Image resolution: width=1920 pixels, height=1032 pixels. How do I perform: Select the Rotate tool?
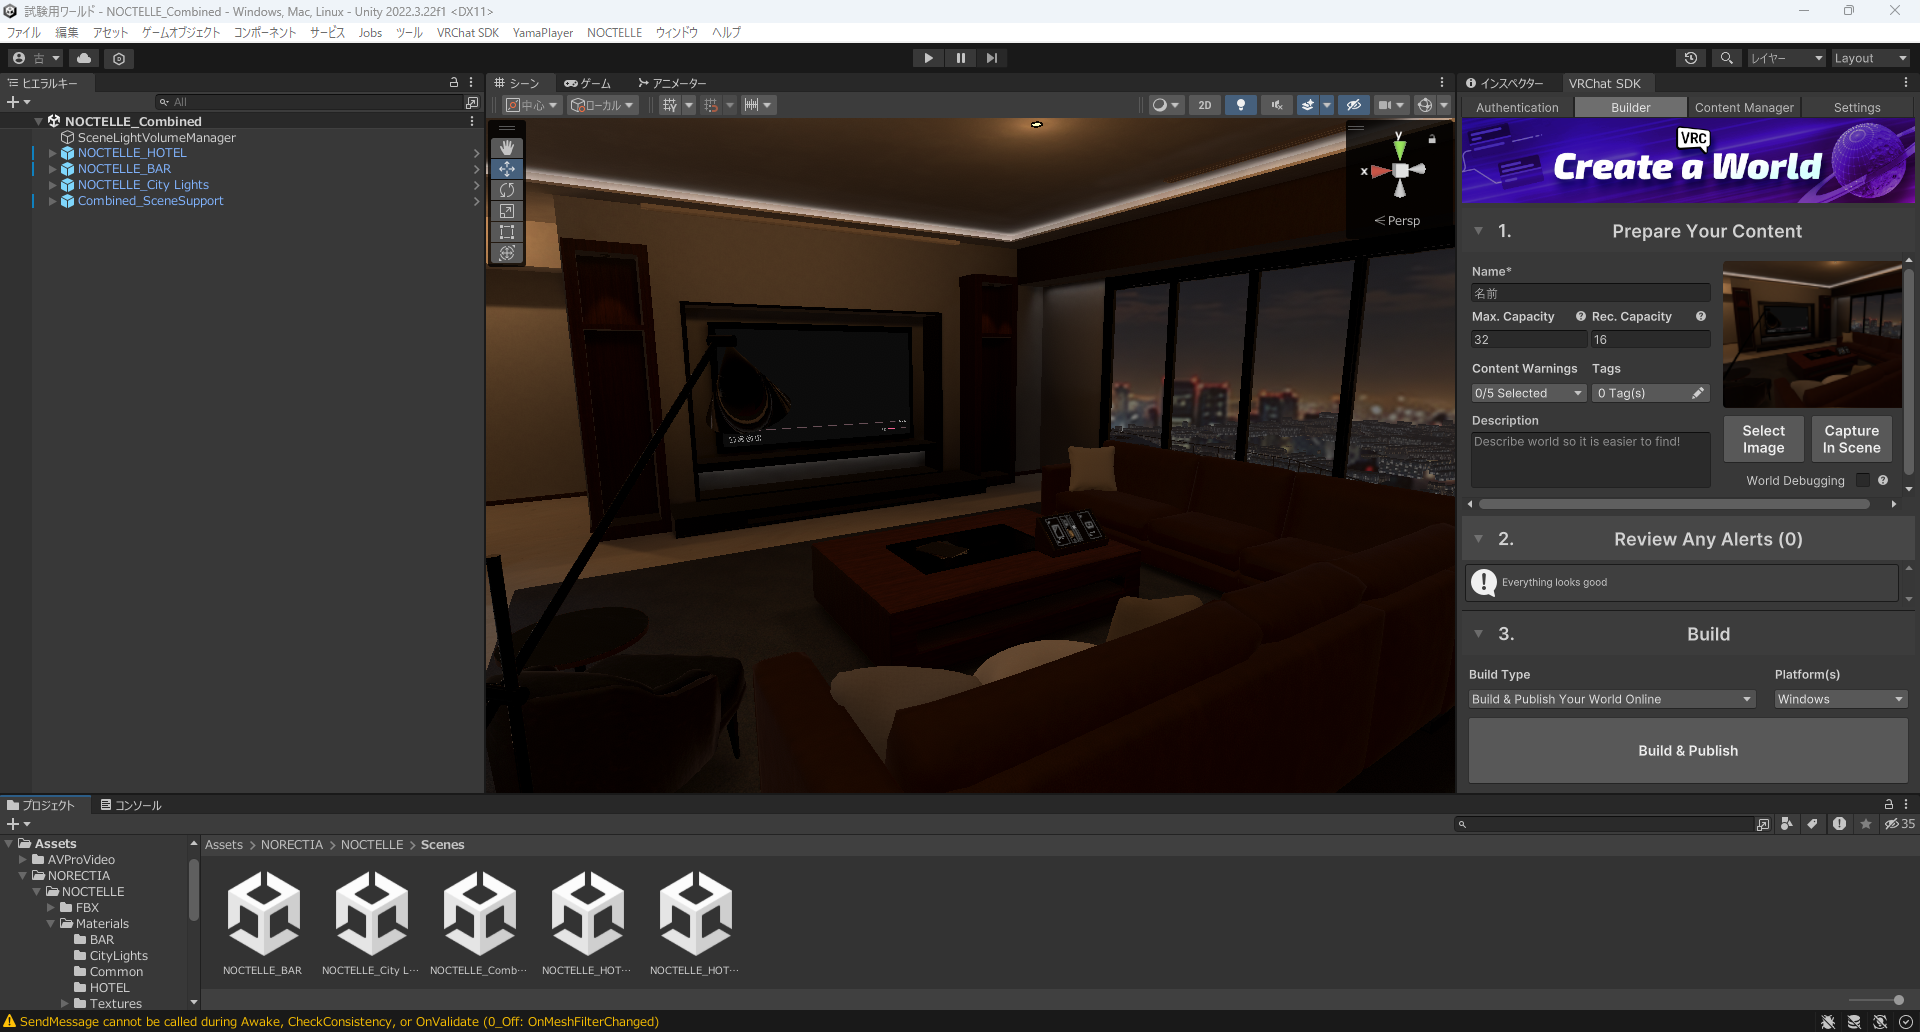click(507, 190)
